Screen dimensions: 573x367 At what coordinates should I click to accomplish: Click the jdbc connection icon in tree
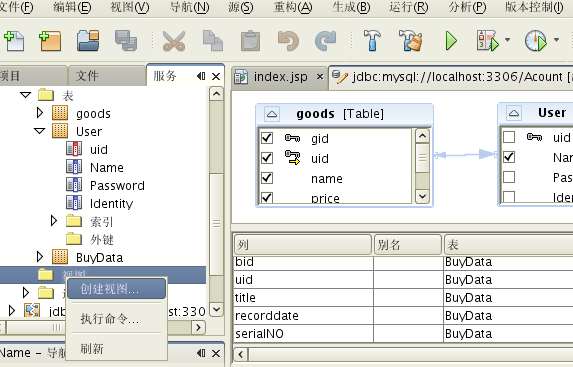click(32, 310)
